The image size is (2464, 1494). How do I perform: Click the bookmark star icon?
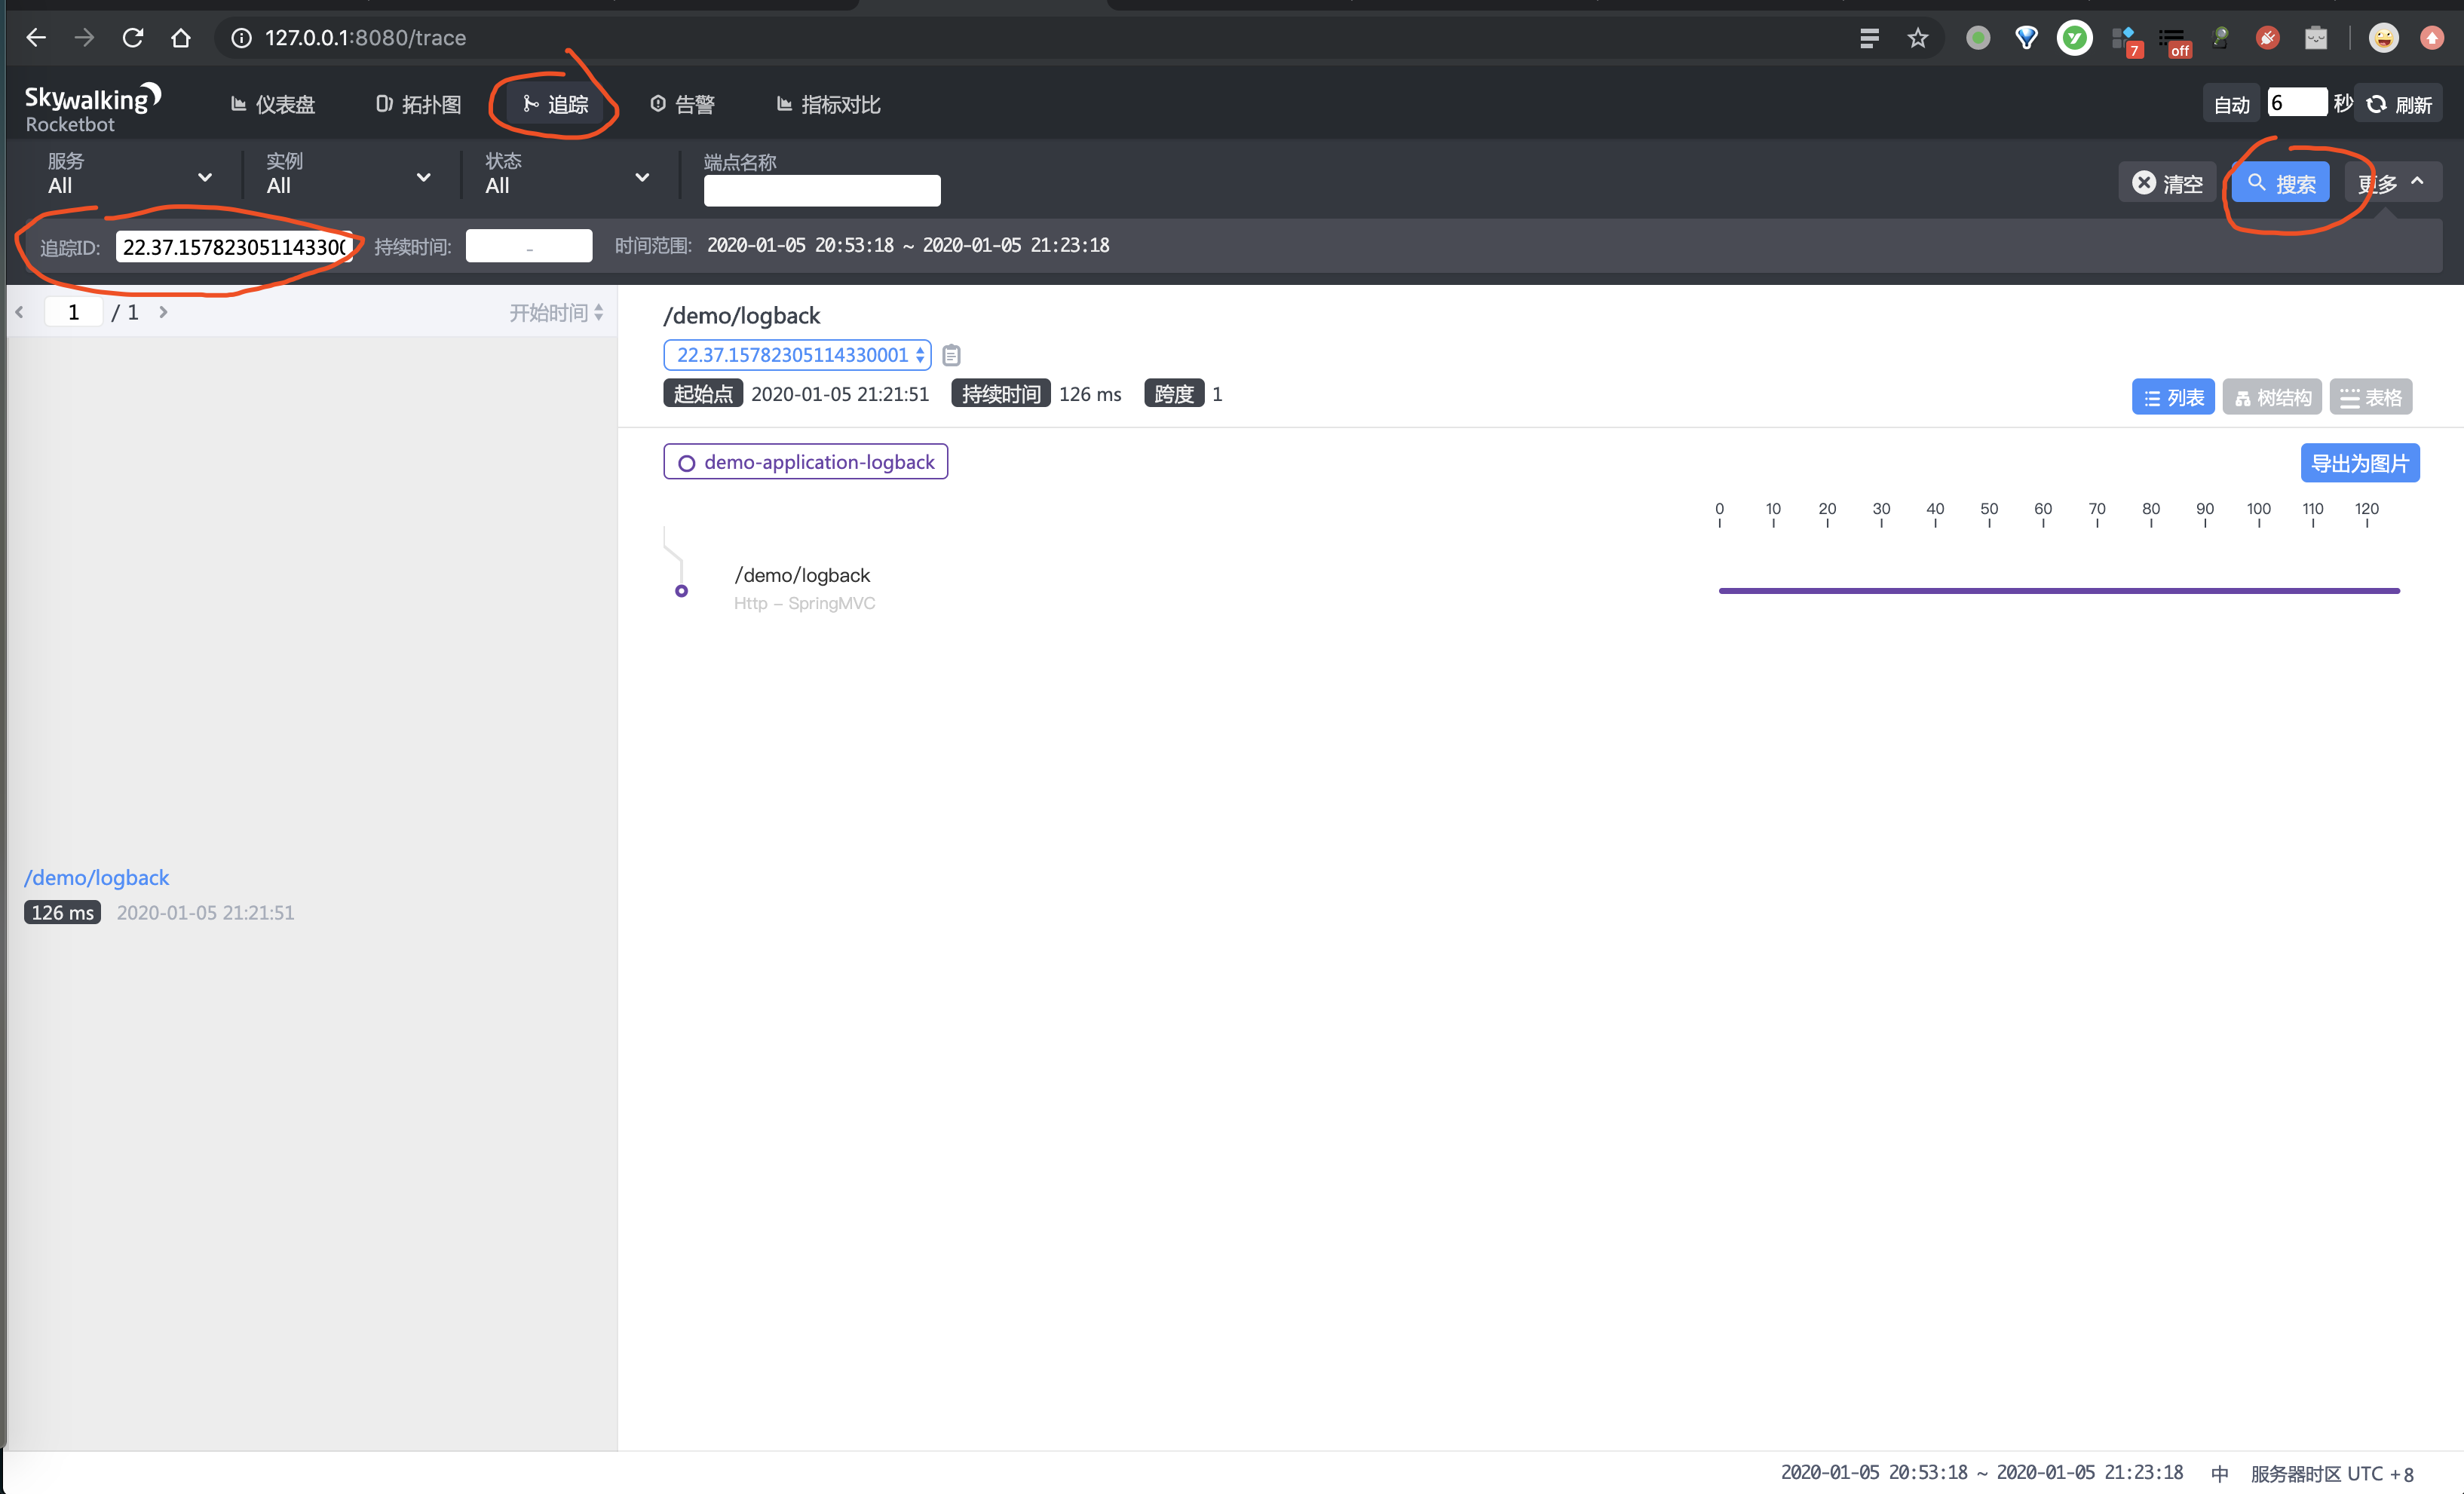(1917, 38)
